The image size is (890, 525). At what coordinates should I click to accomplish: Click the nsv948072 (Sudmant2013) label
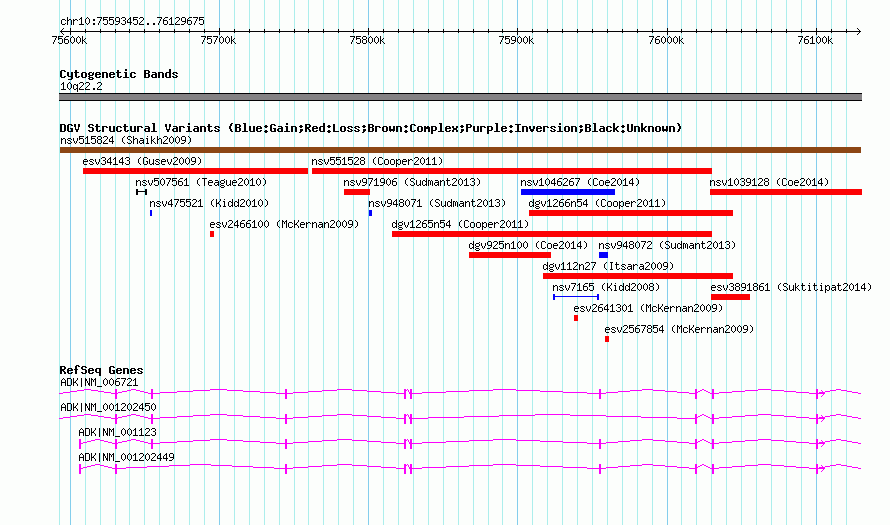[667, 245]
